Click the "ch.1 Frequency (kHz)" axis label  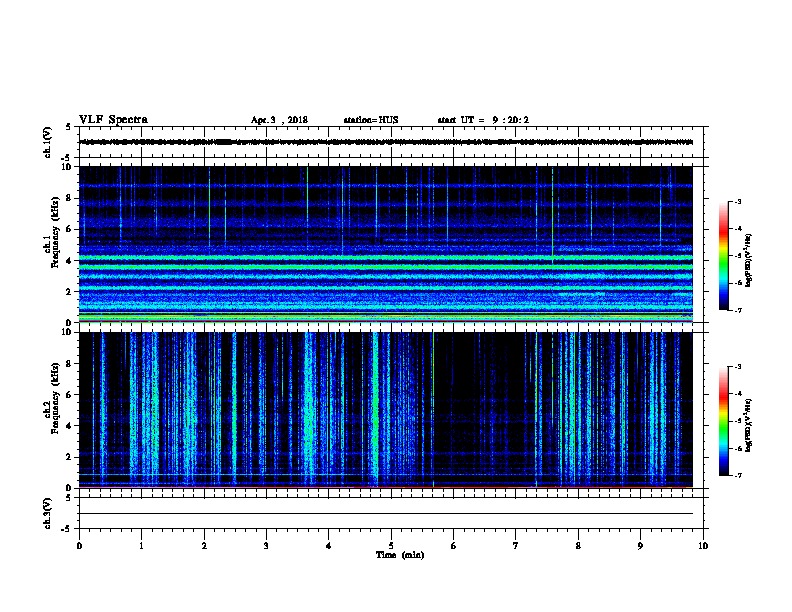point(52,232)
